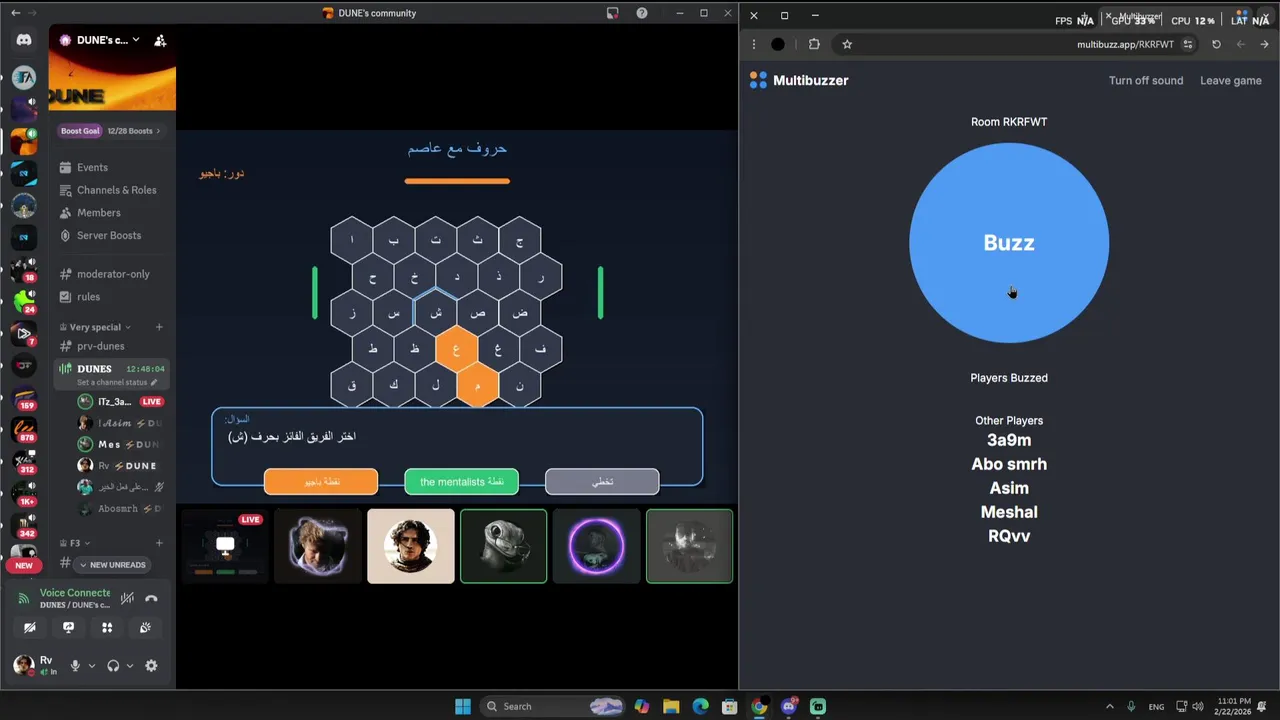
Task: Click the Boost Goal 12/28 Boosts bar
Action: pyautogui.click(x=112, y=131)
